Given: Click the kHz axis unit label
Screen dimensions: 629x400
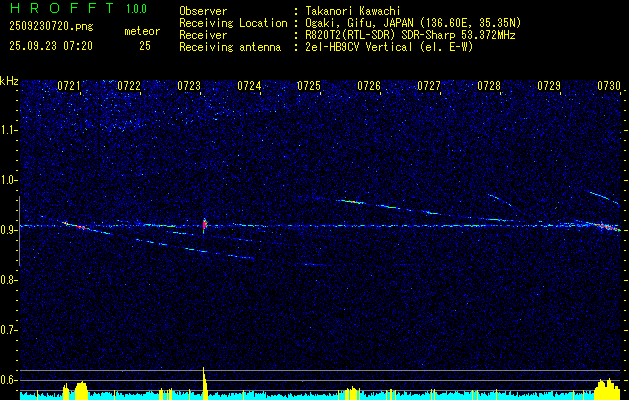Looking at the screenshot, I should tap(9, 81).
